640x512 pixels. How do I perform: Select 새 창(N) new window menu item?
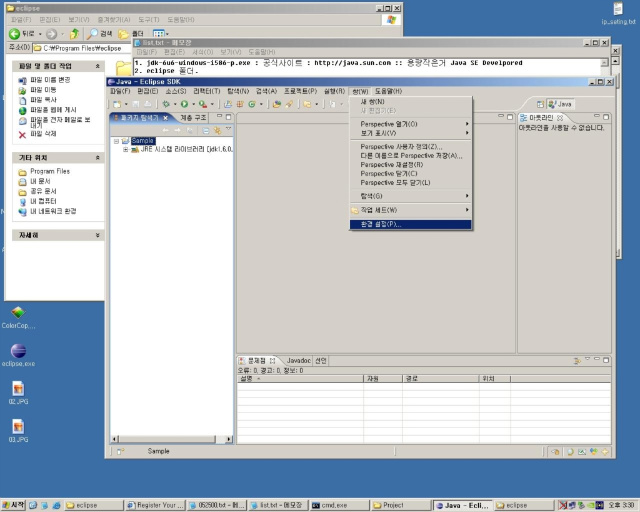pyautogui.click(x=411, y=102)
